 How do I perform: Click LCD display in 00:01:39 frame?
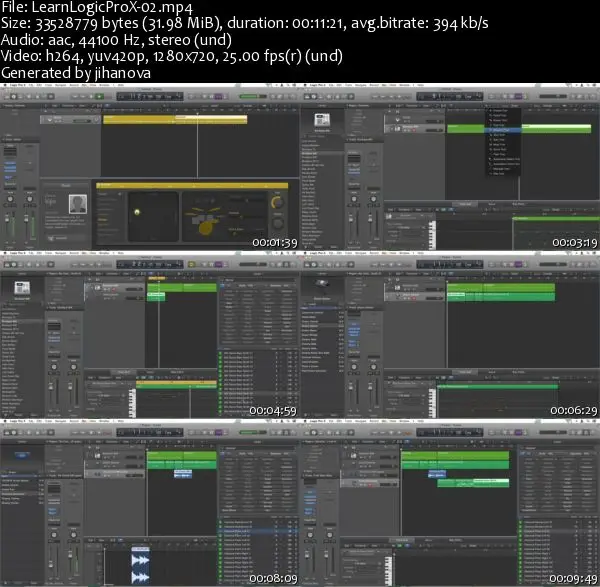tap(150, 96)
